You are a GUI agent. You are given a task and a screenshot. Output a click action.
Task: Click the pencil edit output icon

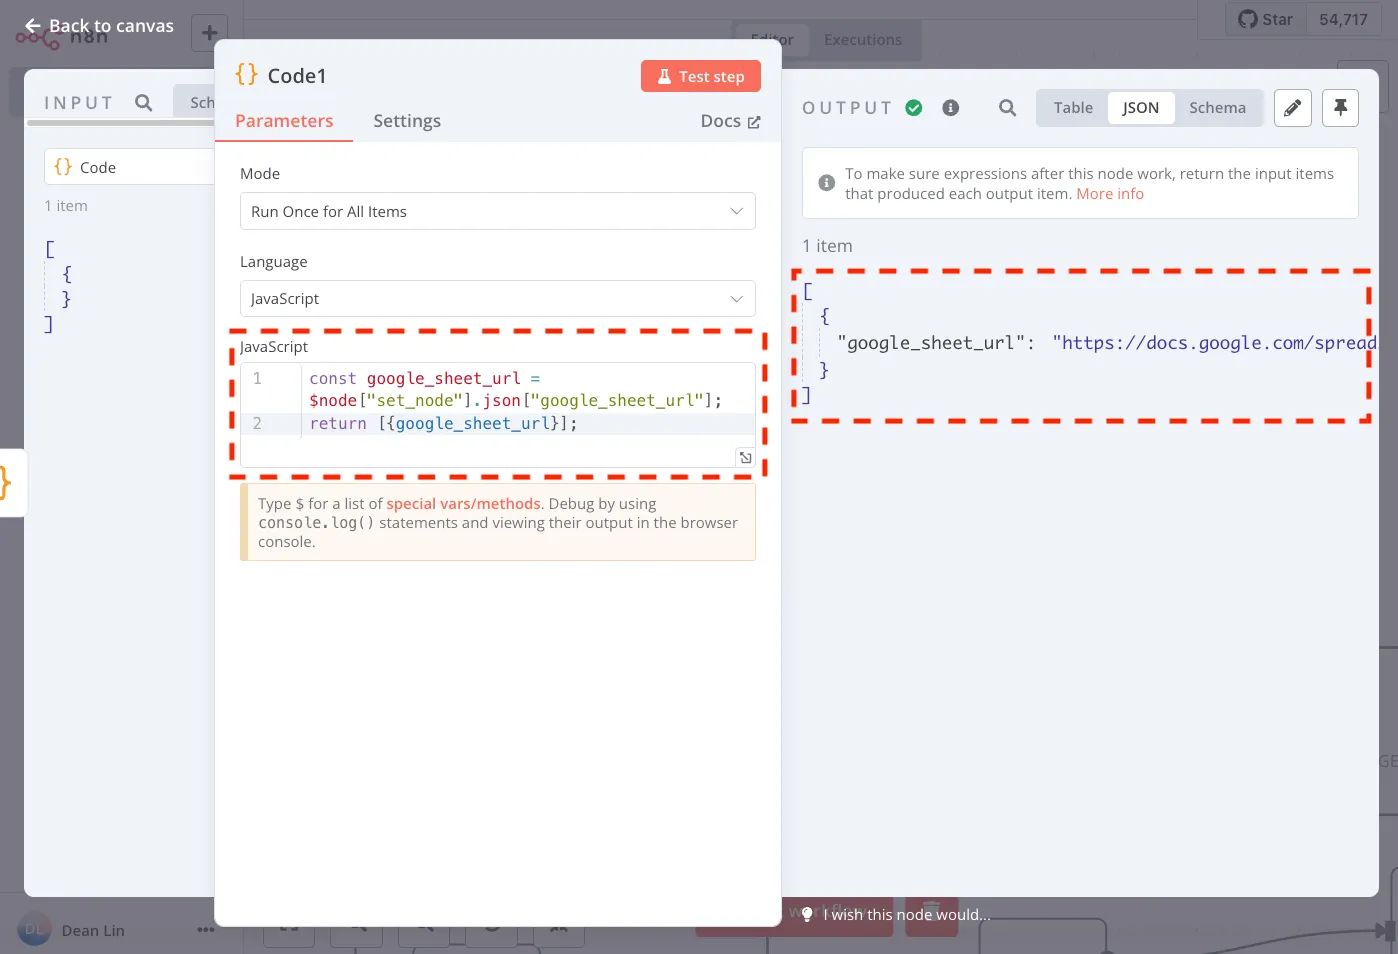(x=1293, y=108)
